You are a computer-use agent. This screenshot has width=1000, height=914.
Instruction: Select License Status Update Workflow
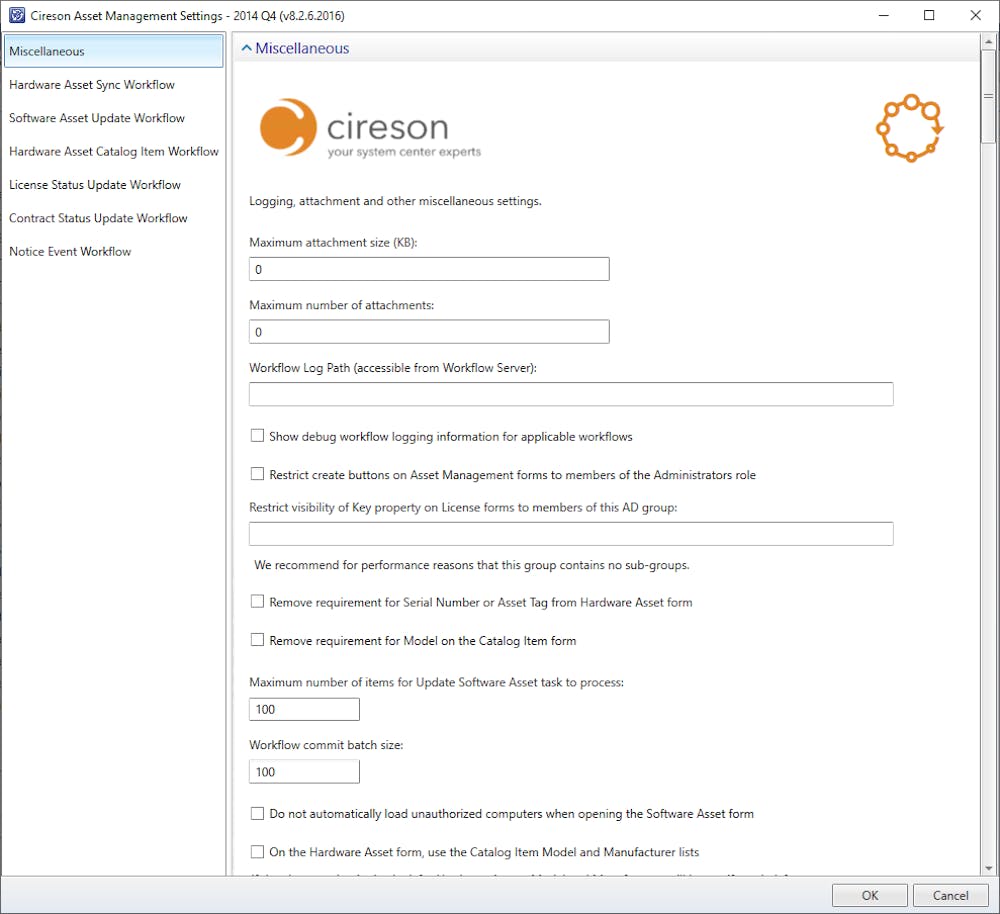point(94,185)
